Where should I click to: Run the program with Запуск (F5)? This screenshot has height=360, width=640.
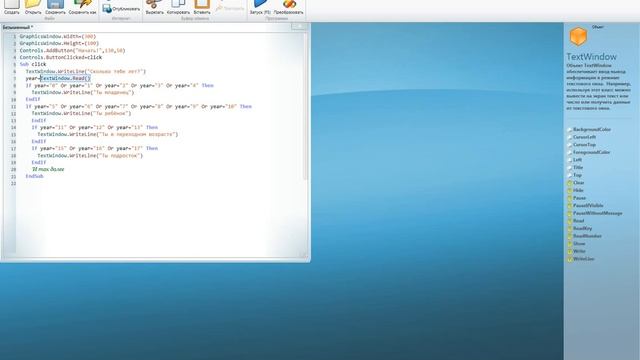pos(260,7)
